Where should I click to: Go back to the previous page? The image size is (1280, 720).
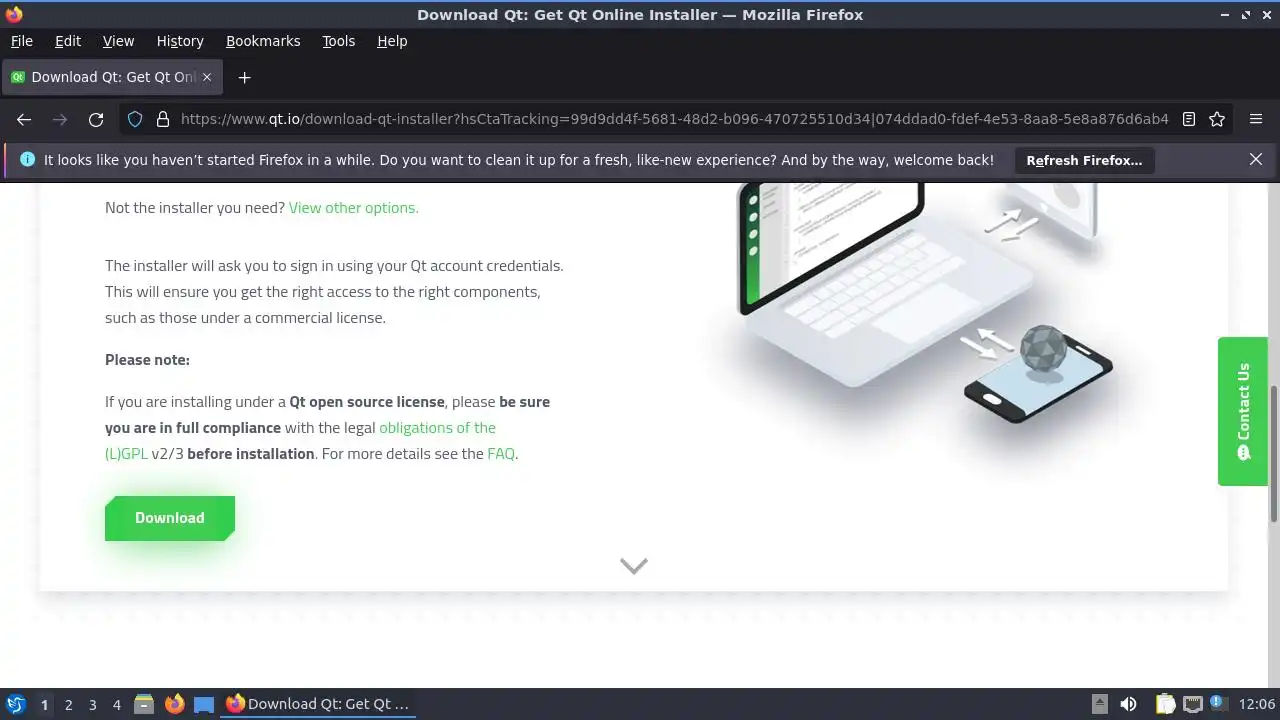[24, 119]
